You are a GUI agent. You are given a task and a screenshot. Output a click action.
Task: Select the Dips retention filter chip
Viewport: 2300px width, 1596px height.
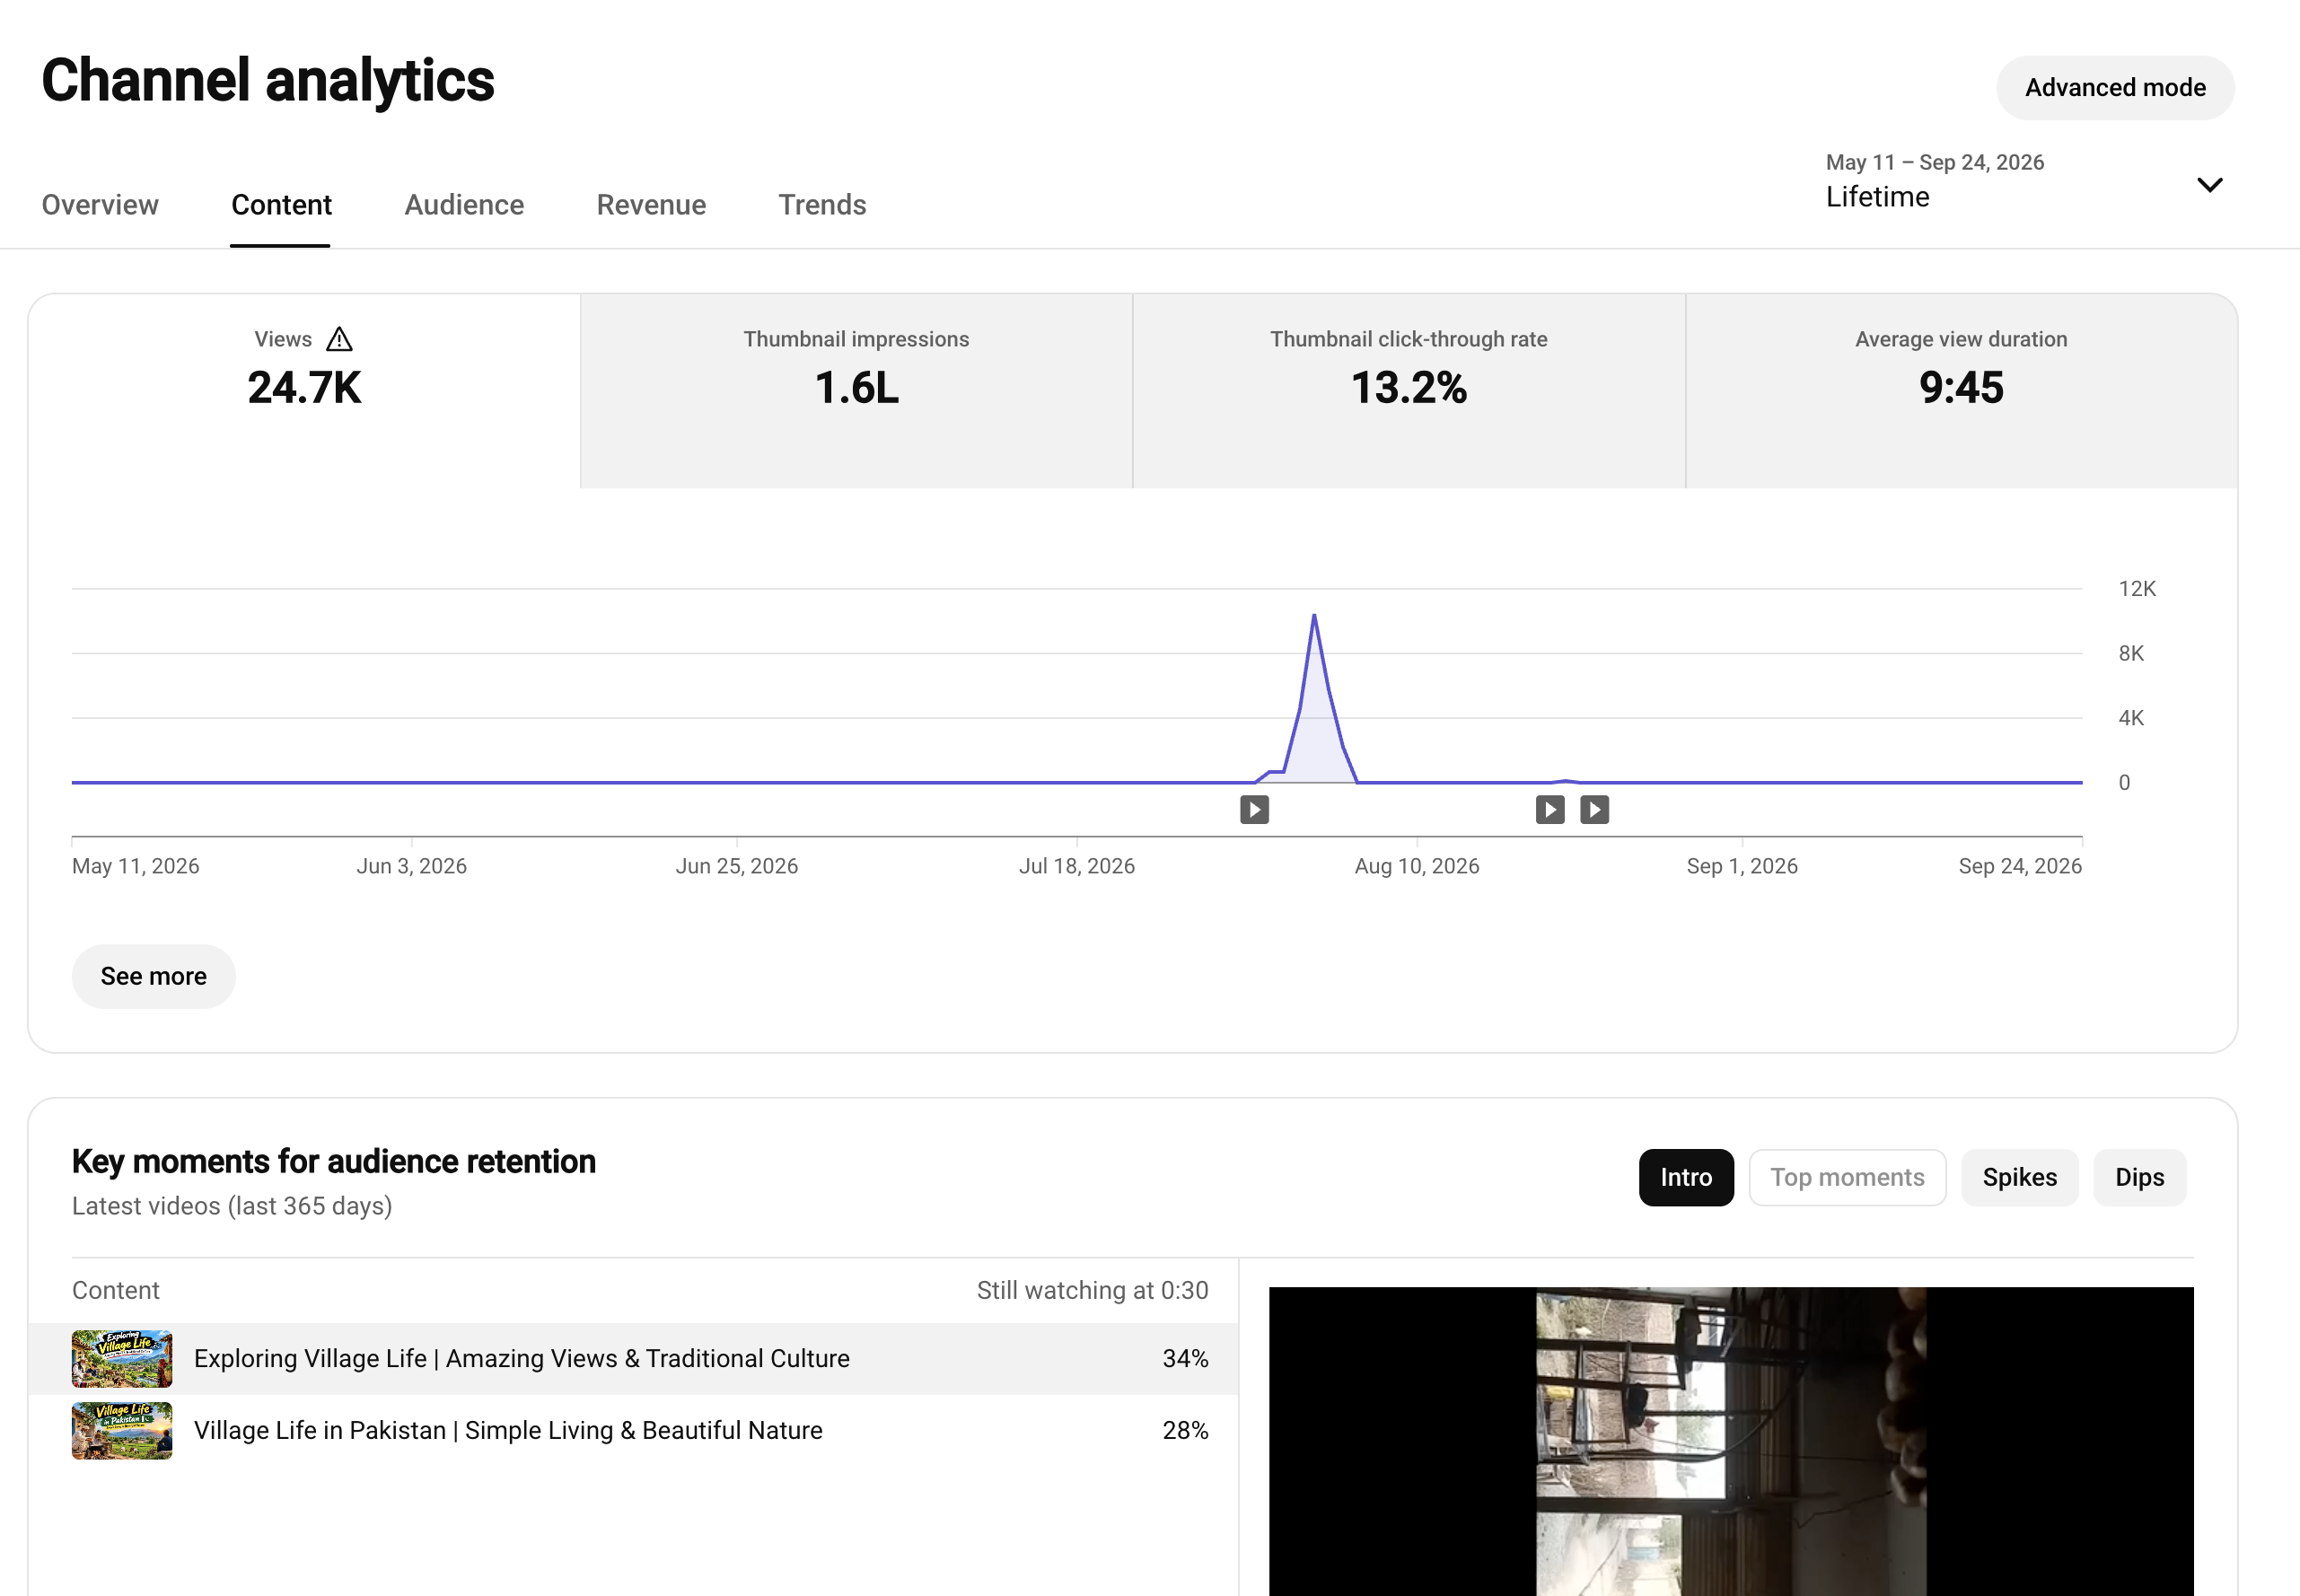(2139, 1177)
